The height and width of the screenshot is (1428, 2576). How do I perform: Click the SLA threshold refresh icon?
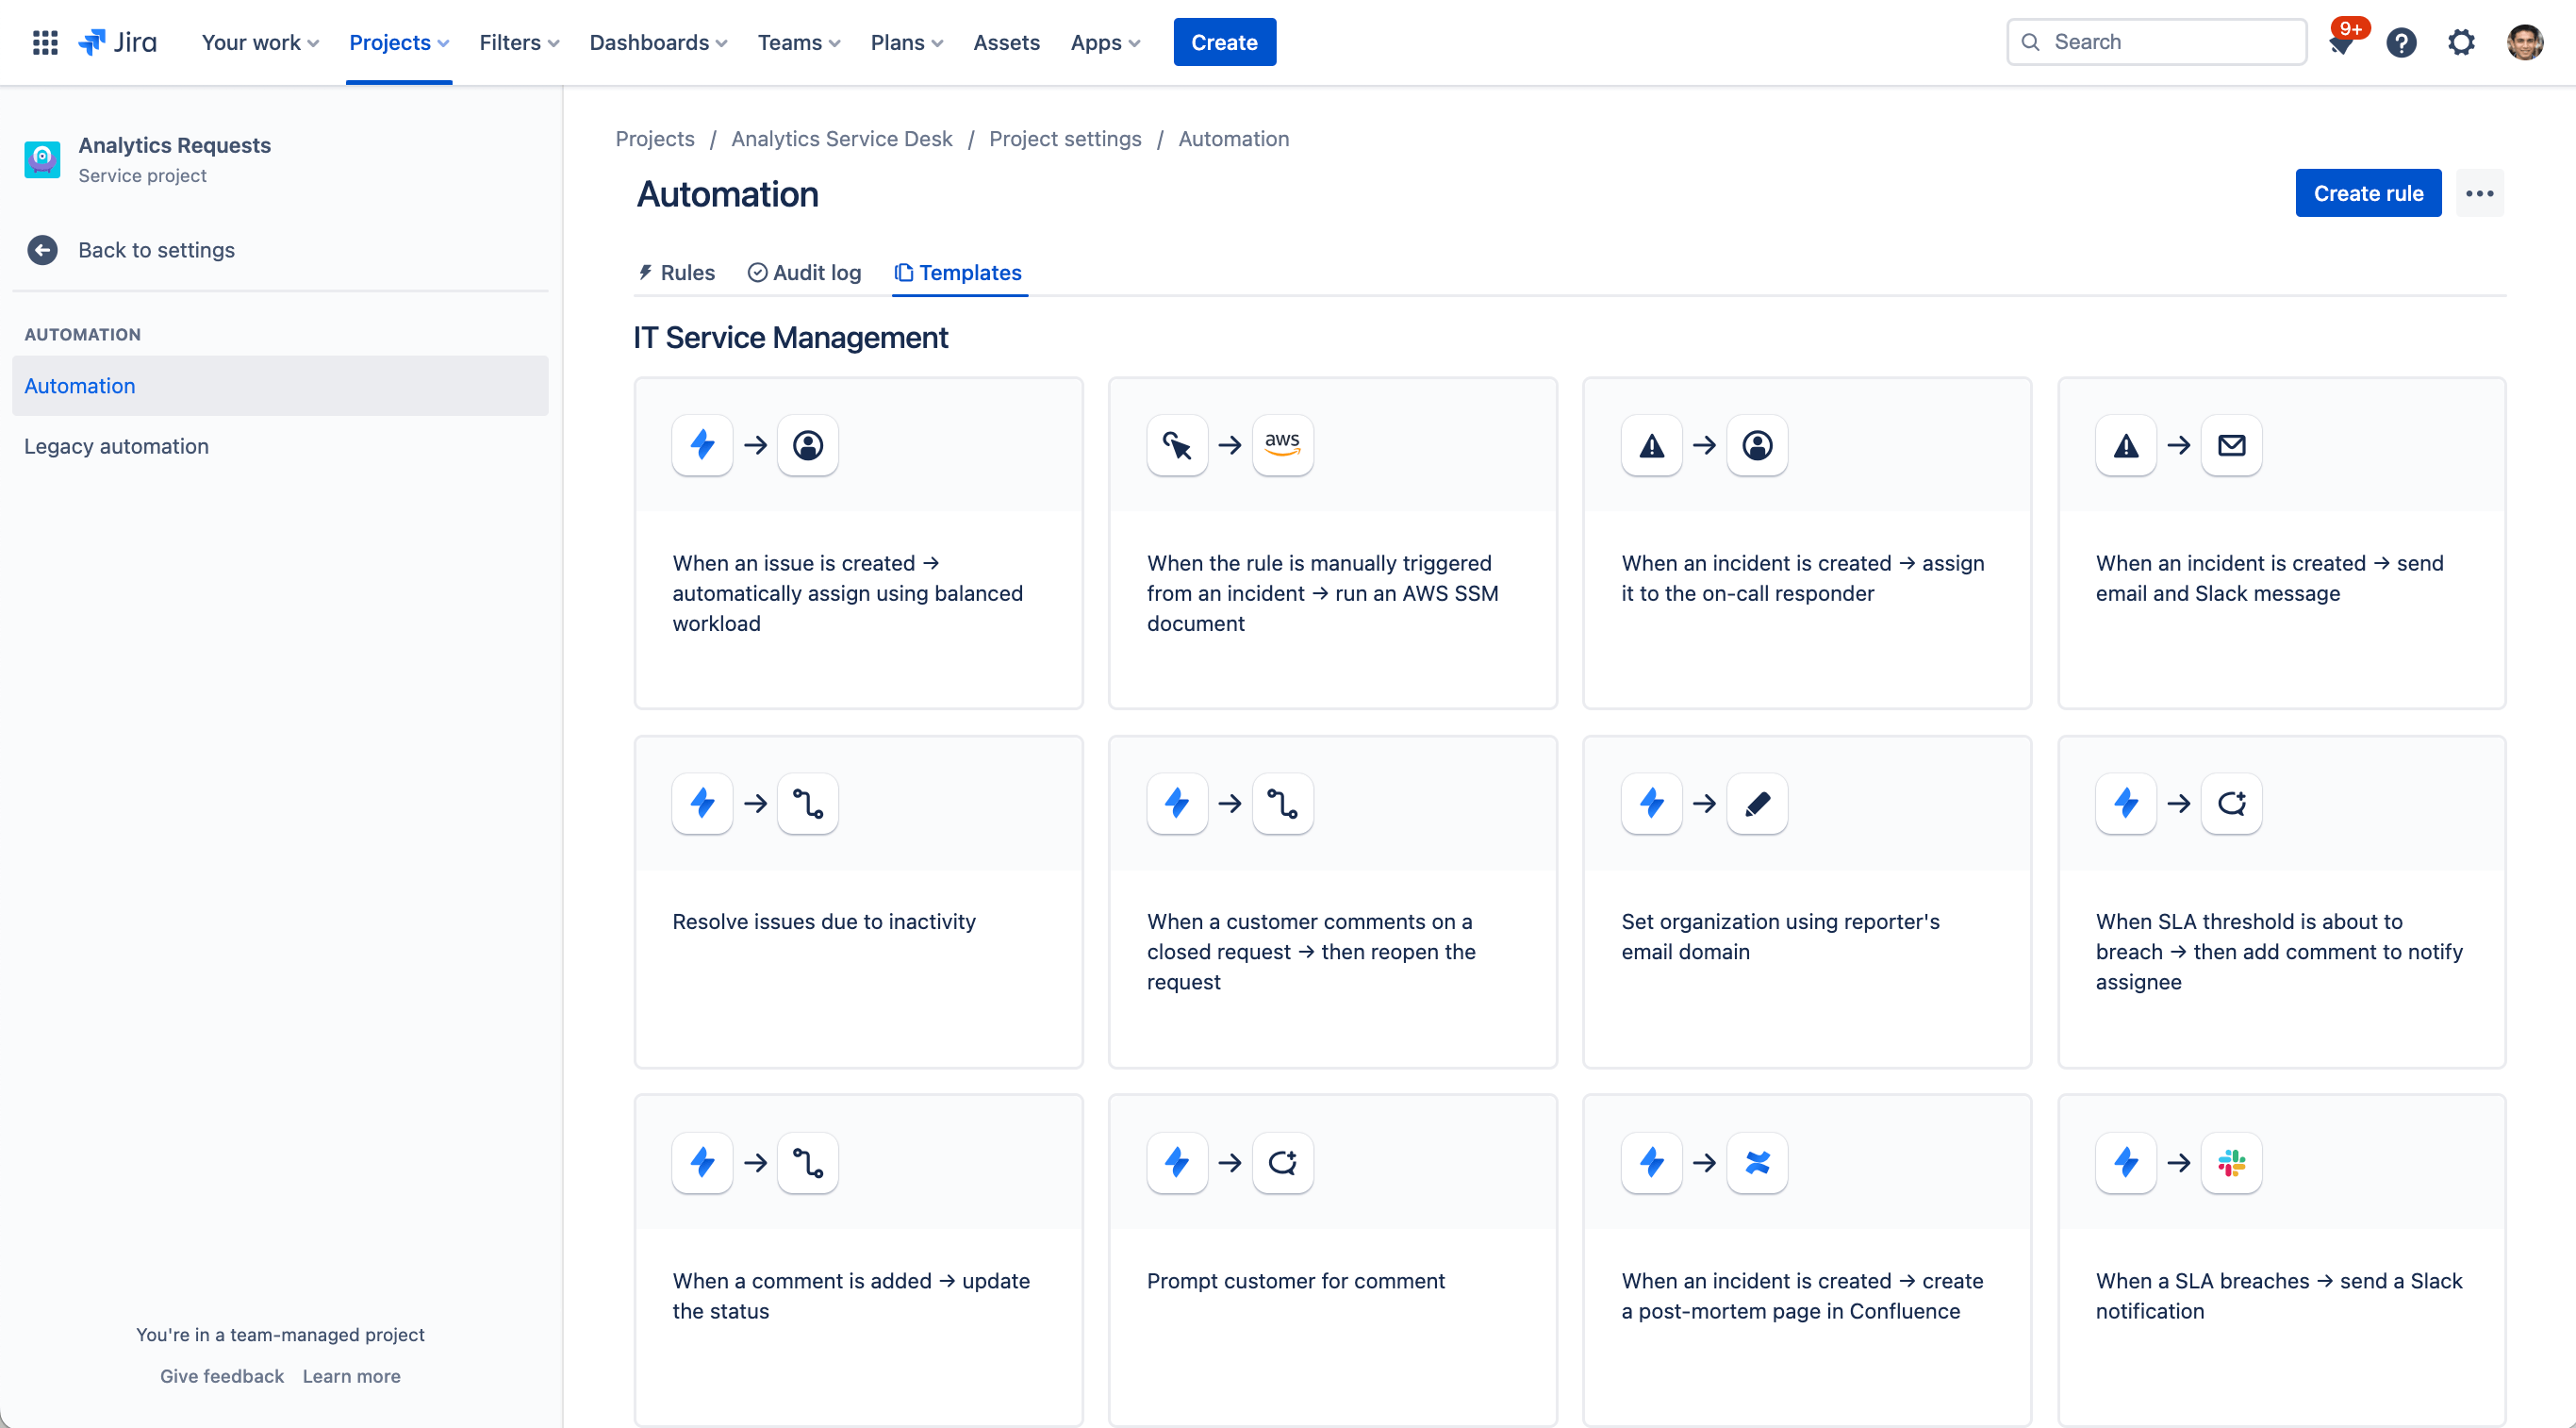tap(2232, 804)
